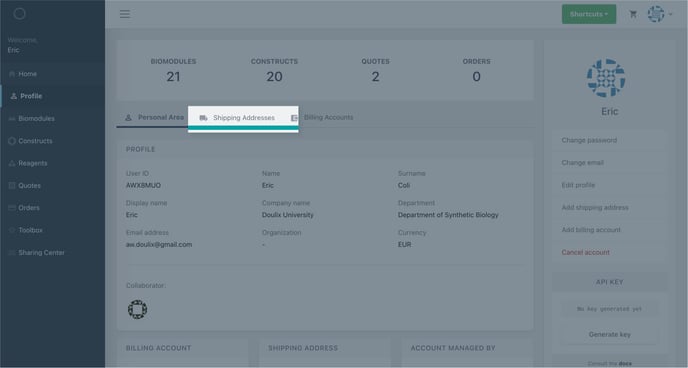Click the Cancel account link
Image resolution: width=688 pixels, height=368 pixels.
(585, 252)
